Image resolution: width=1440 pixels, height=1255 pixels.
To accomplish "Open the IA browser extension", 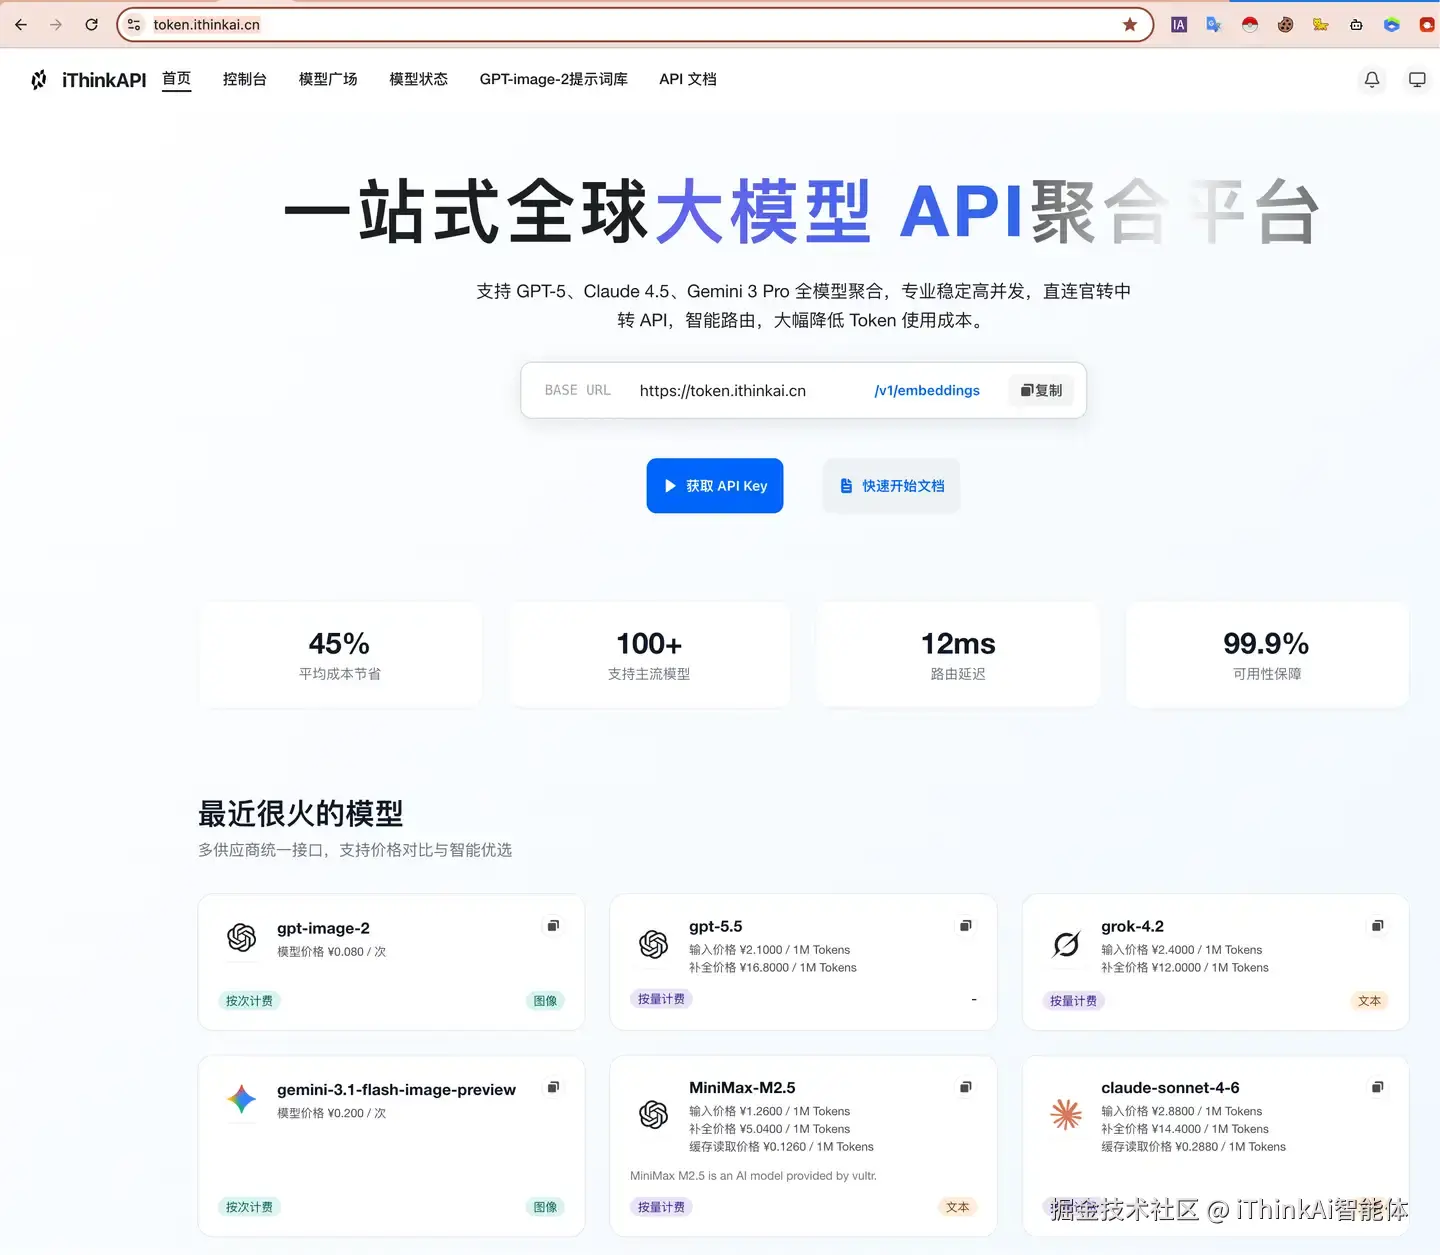I will [x=1179, y=25].
